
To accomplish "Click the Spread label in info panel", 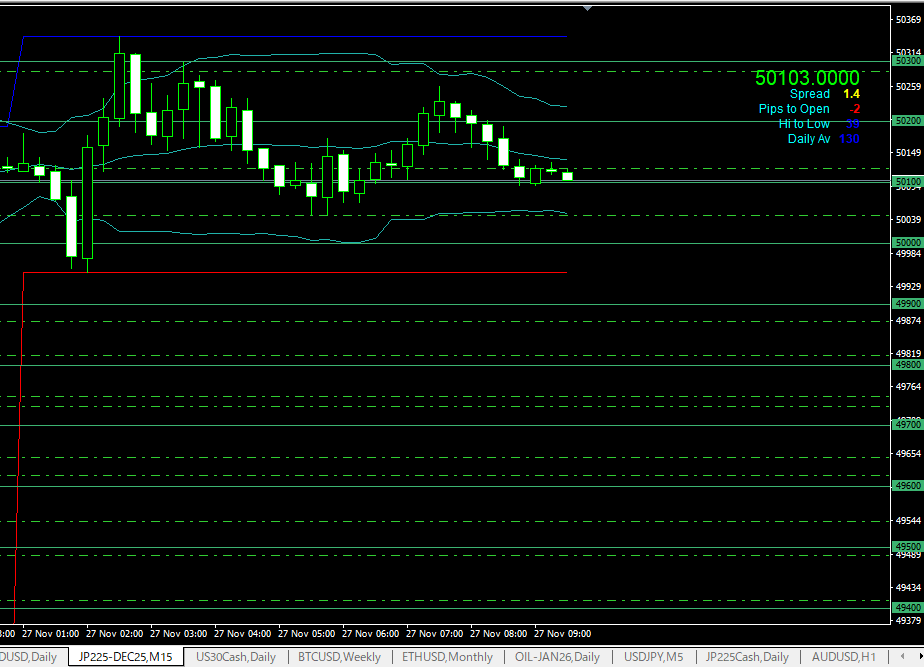I will pyautogui.click(x=809, y=94).
